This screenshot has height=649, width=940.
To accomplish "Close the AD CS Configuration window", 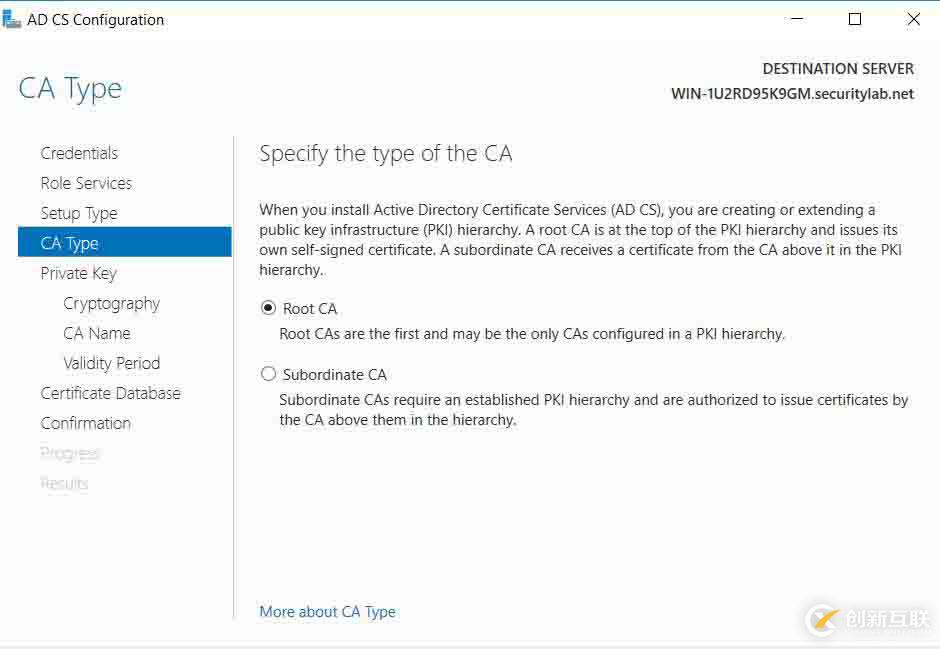I will [x=913, y=19].
